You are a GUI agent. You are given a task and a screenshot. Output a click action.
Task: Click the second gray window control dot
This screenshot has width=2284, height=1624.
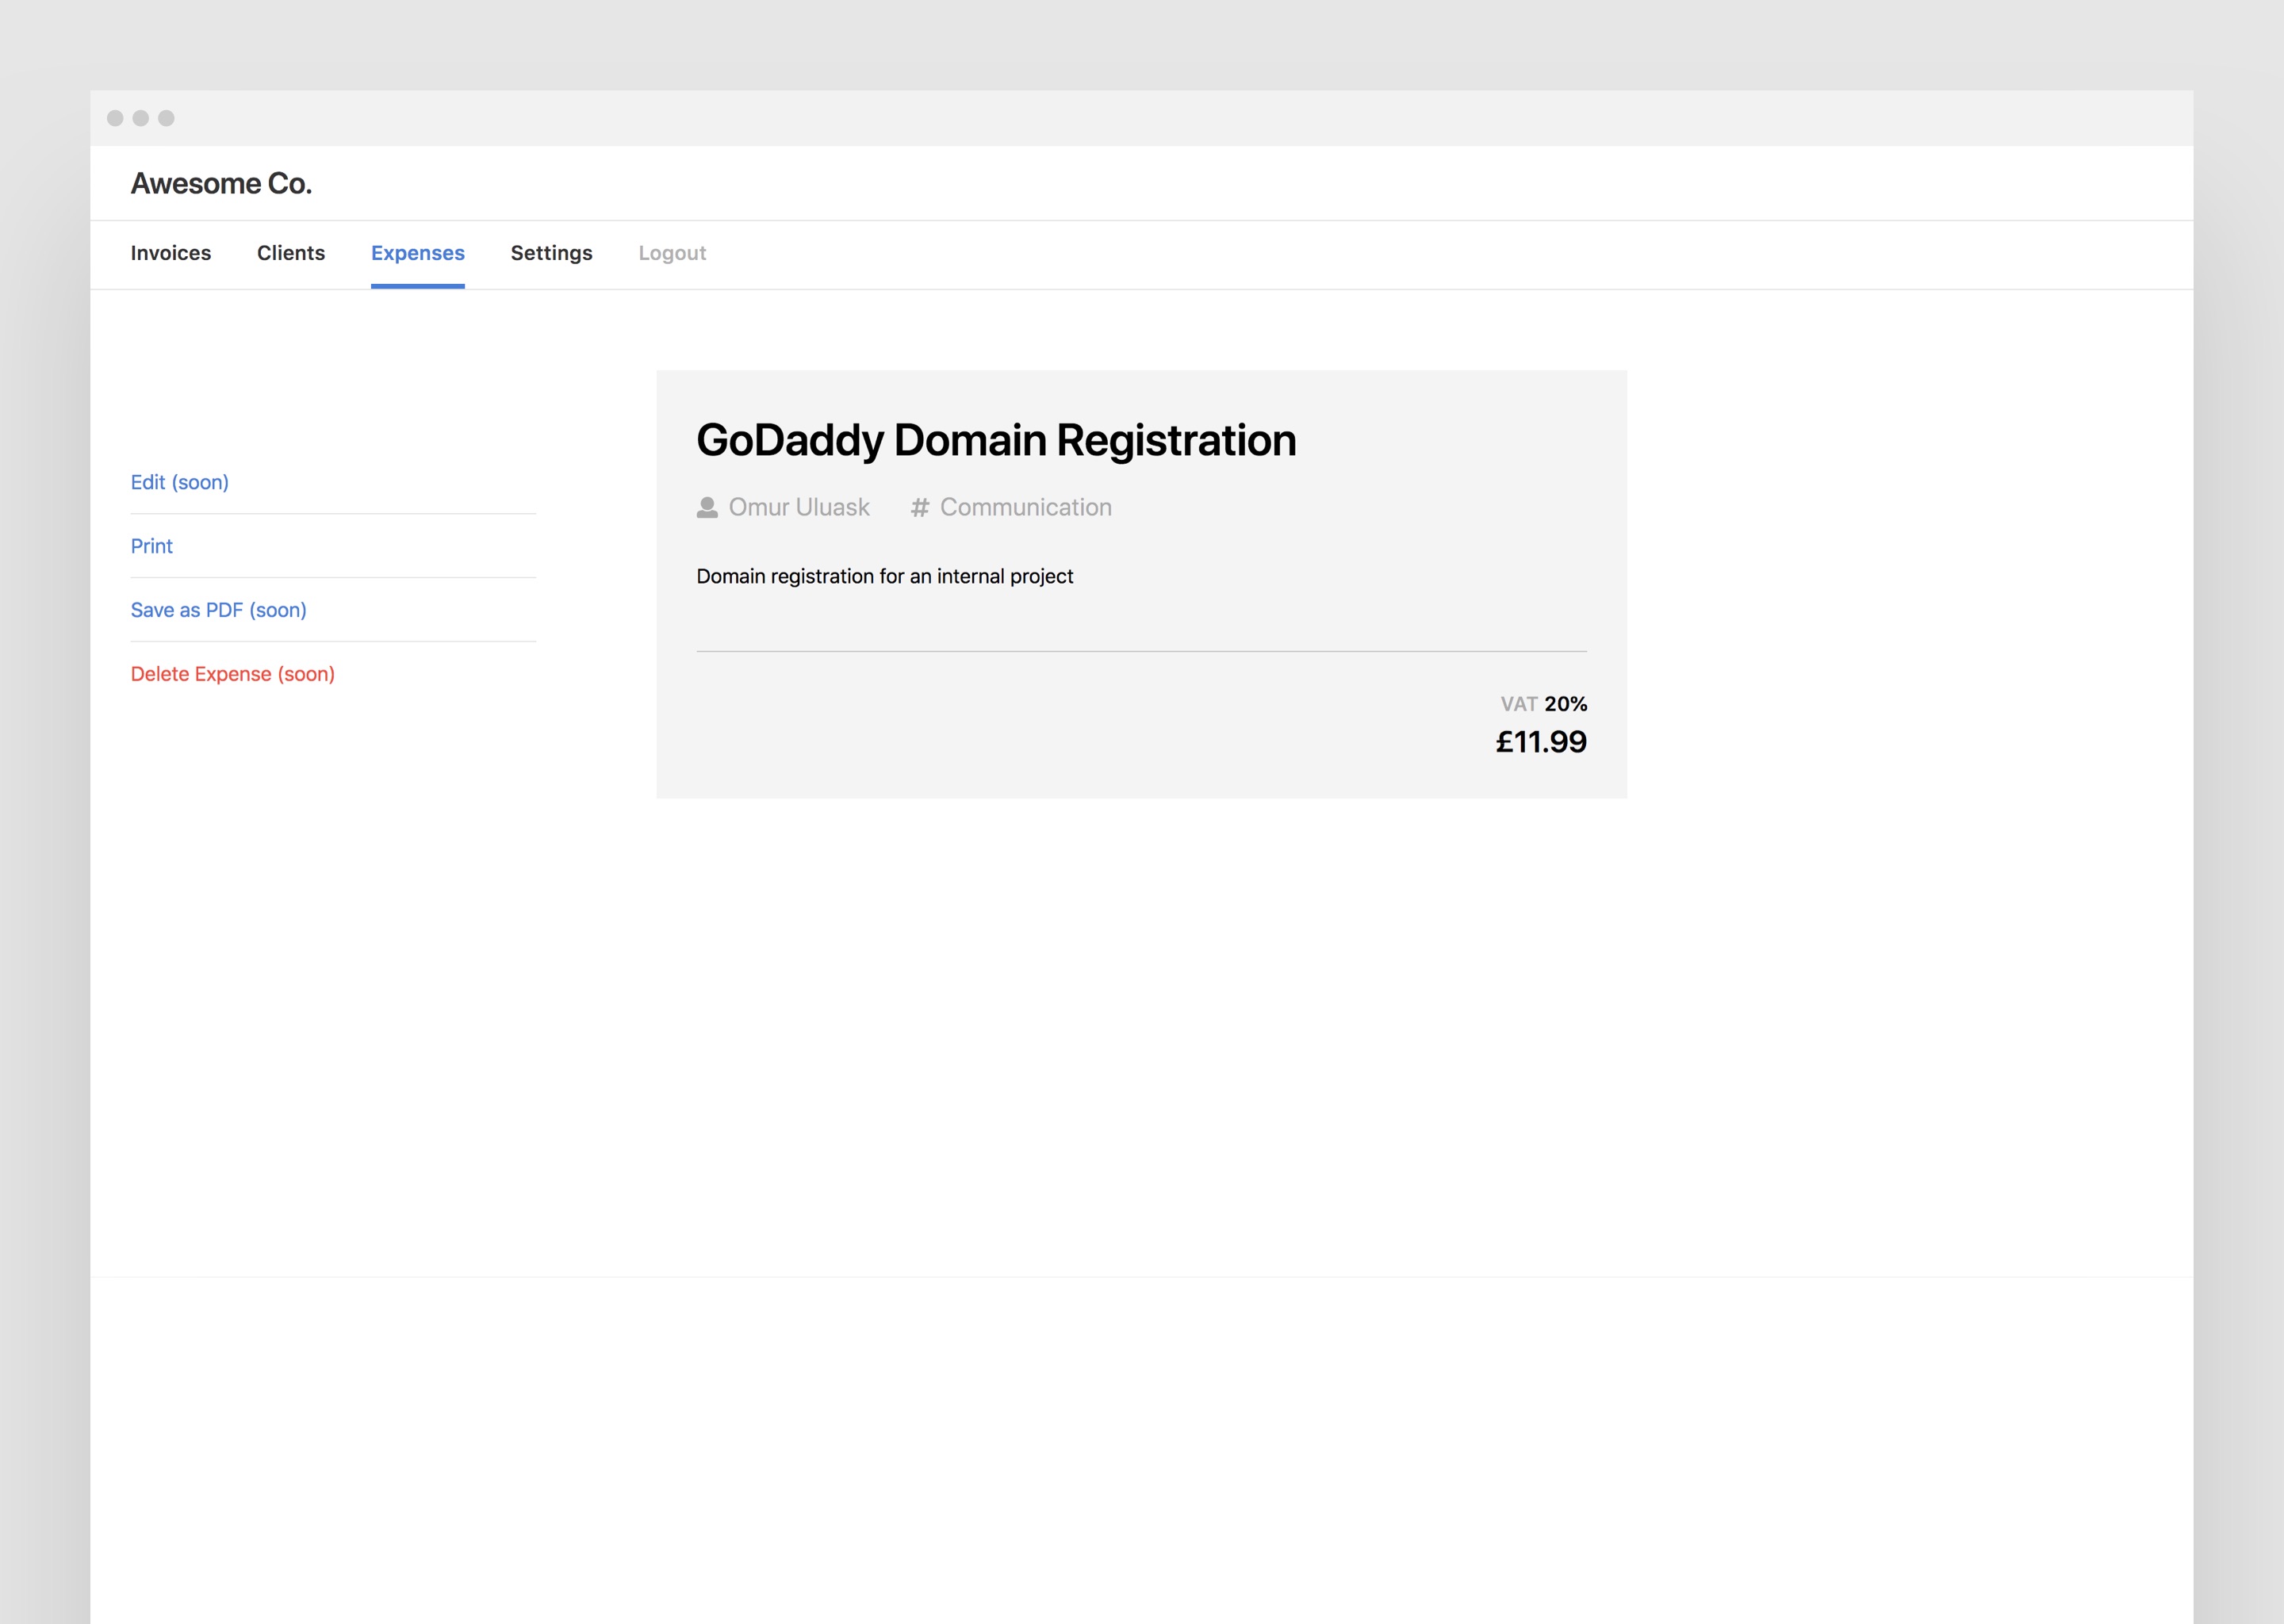click(x=141, y=118)
